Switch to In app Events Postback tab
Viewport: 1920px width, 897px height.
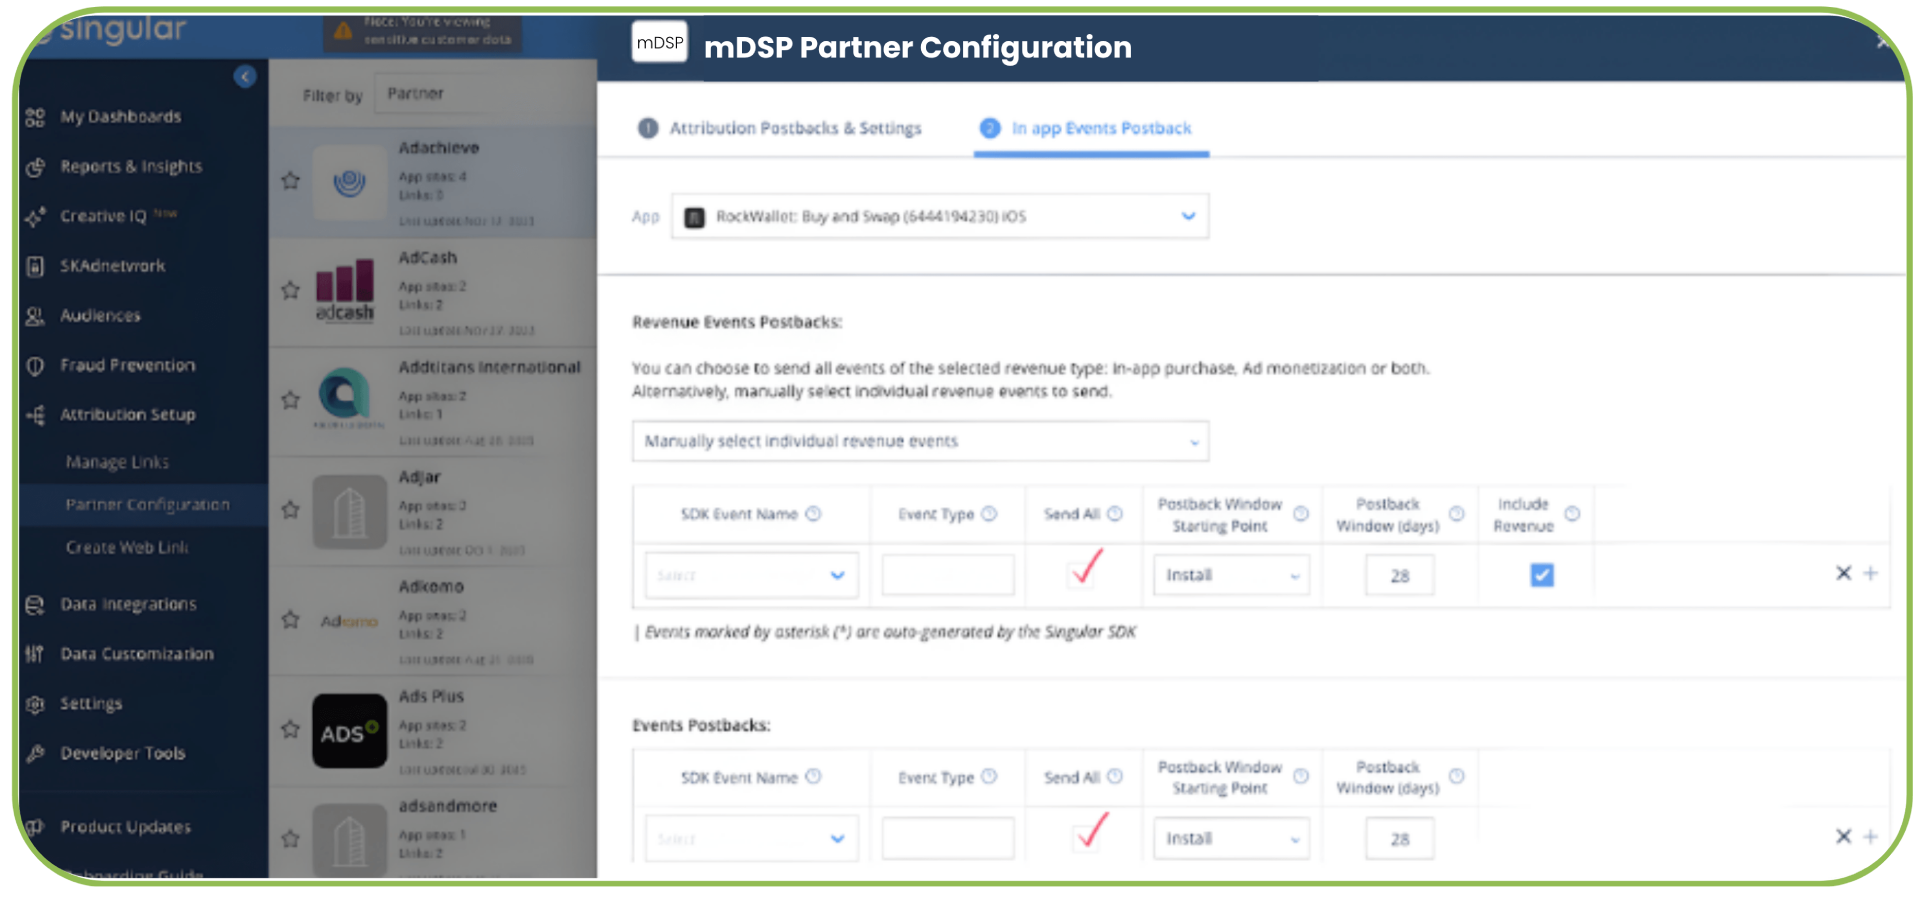click(1091, 128)
